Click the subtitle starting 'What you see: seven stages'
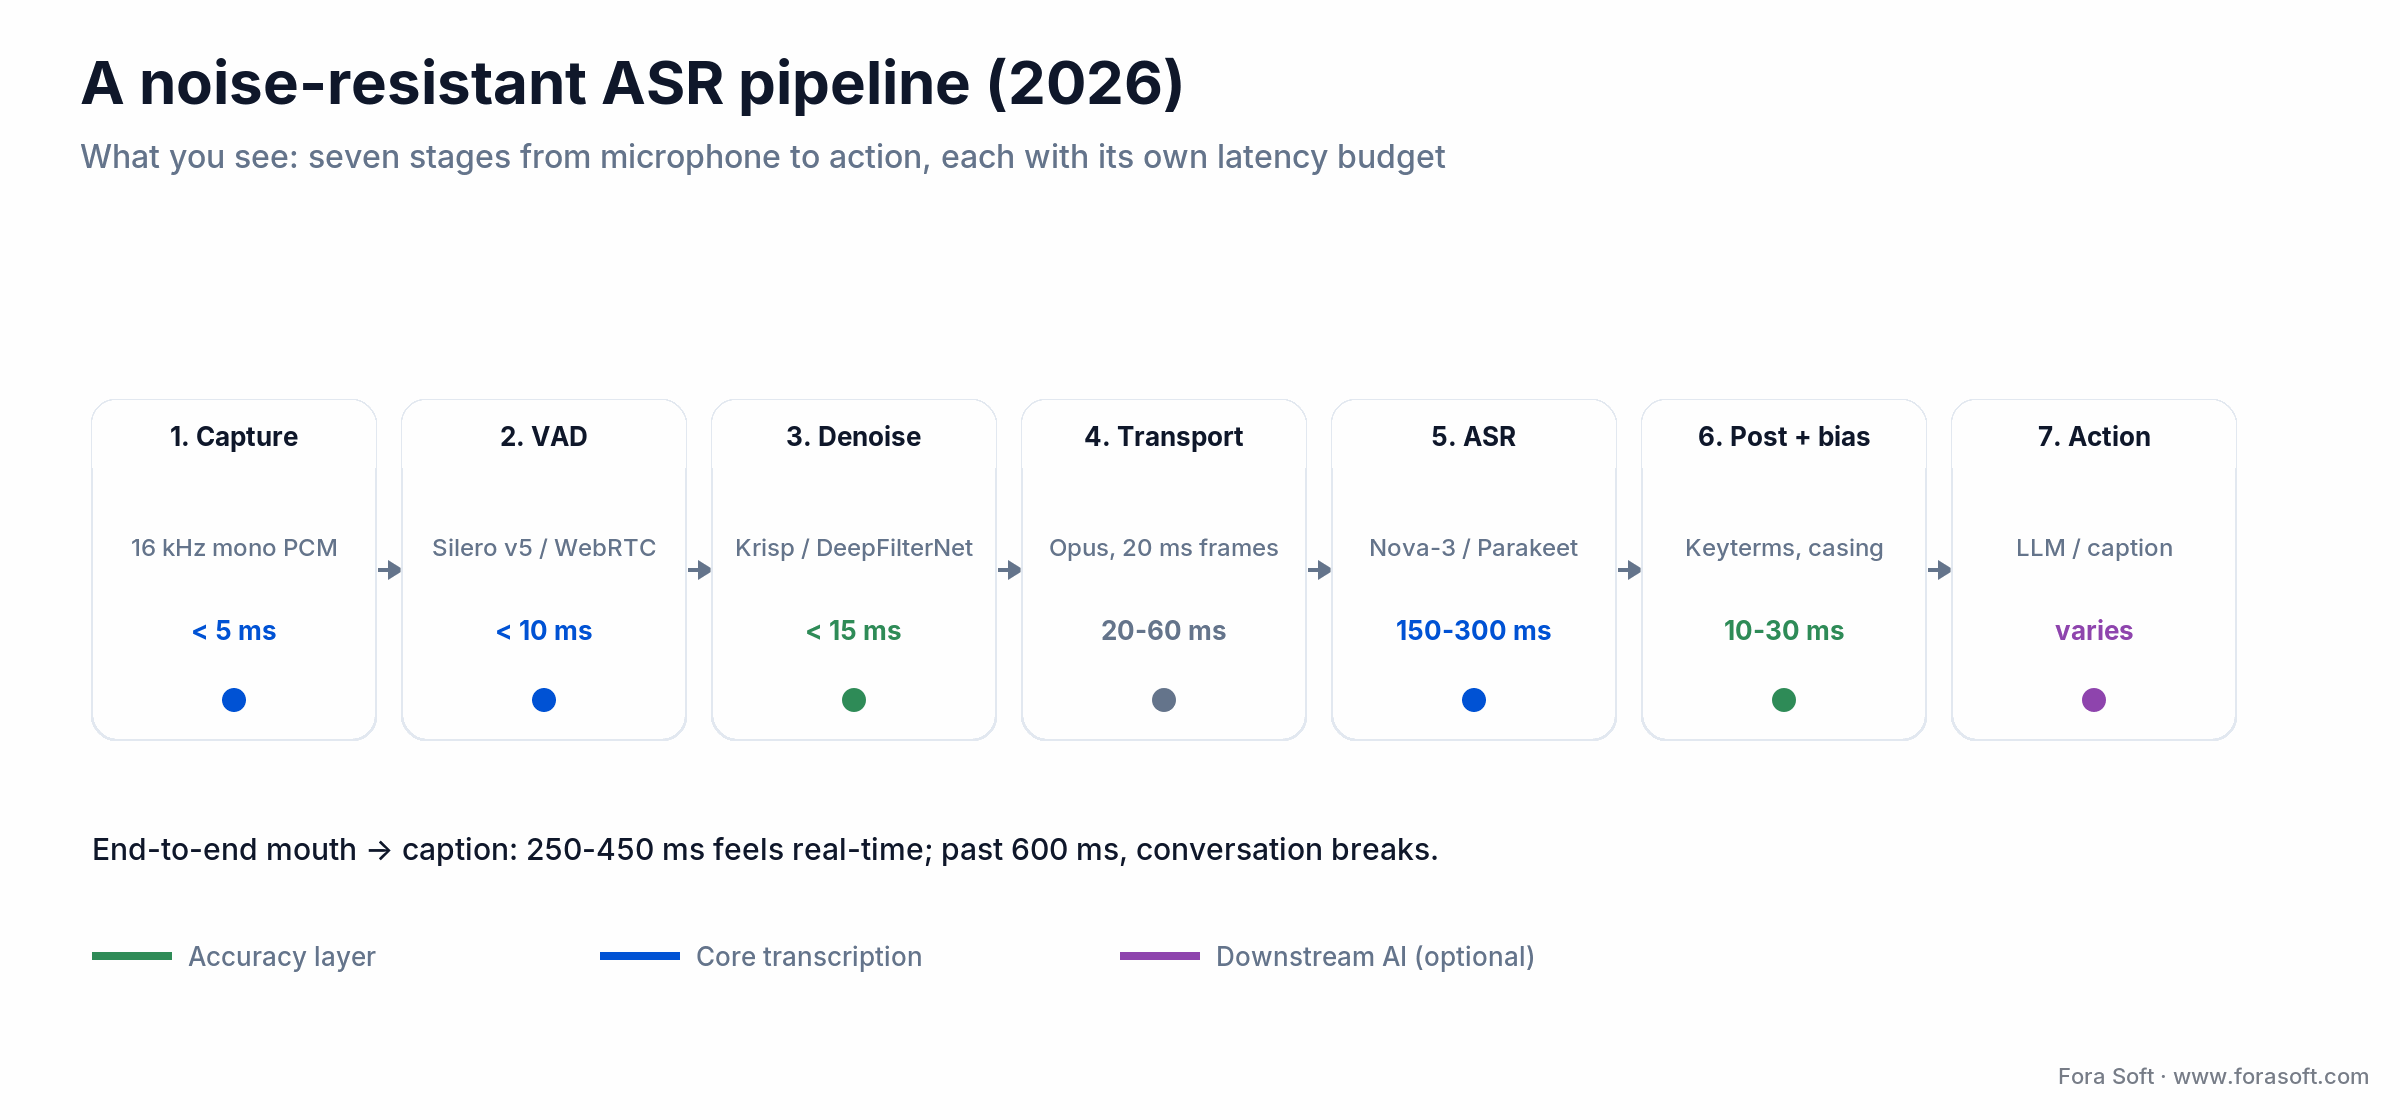Screen dimensions: 2400x1120 click(763, 157)
